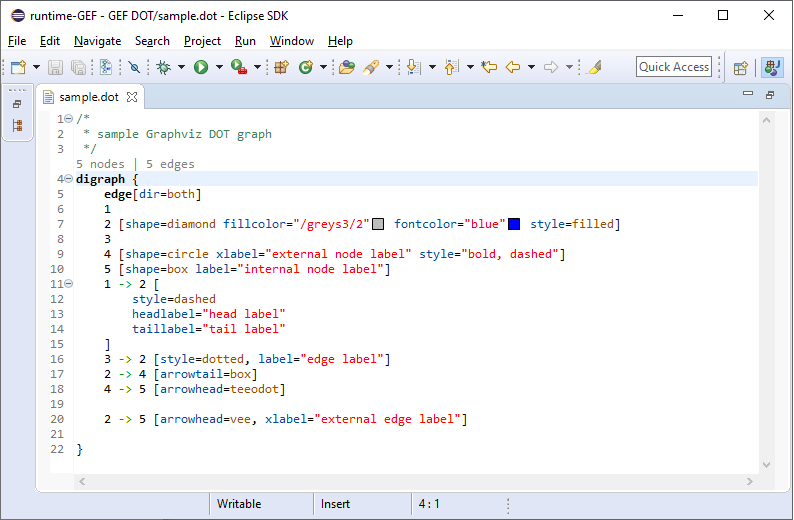This screenshot has height=520, width=794.
Task: Collapse the digraph block fold marker
Action: pyautogui.click(x=68, y=180)
